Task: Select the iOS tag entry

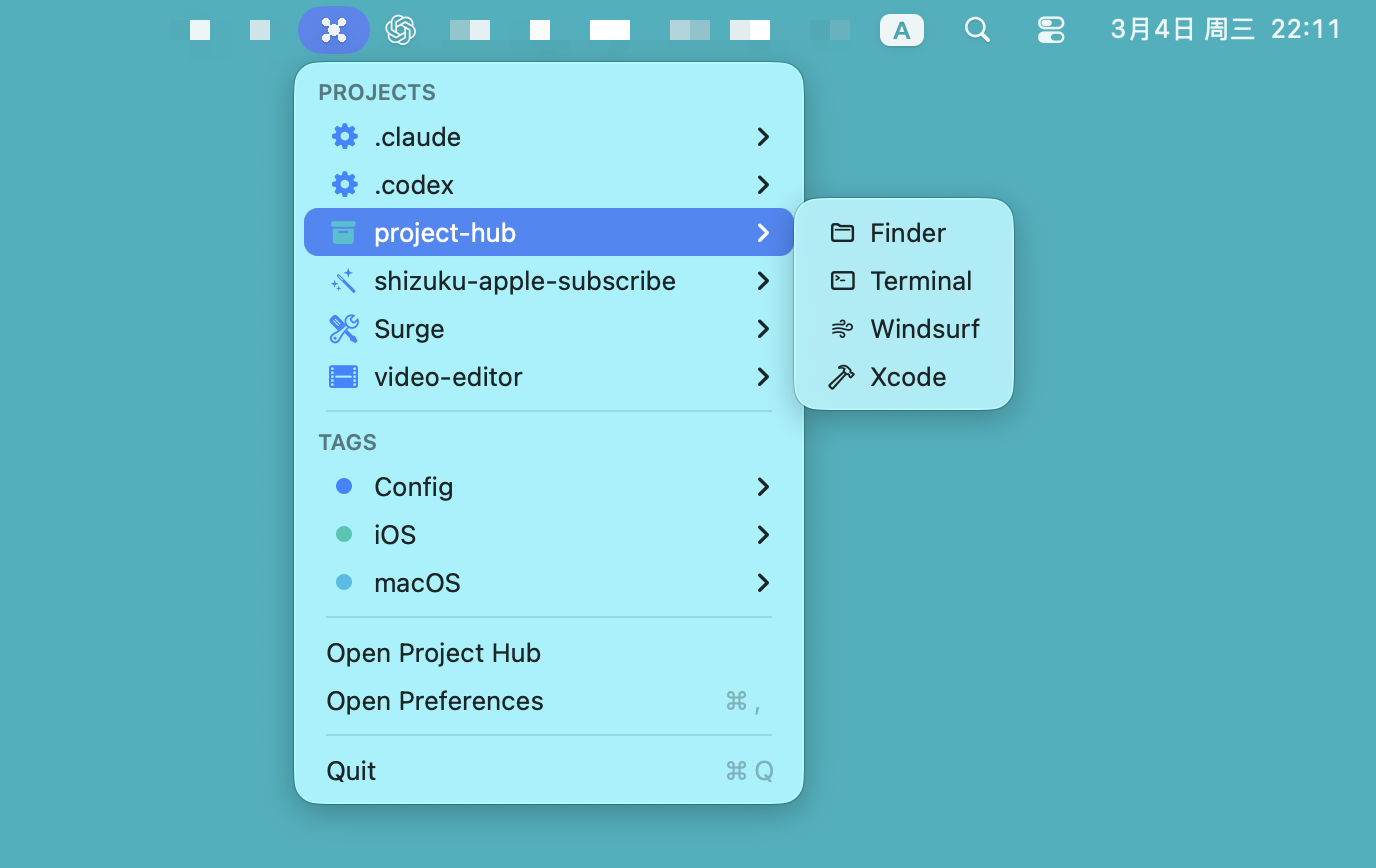Action: click(549, 534)
